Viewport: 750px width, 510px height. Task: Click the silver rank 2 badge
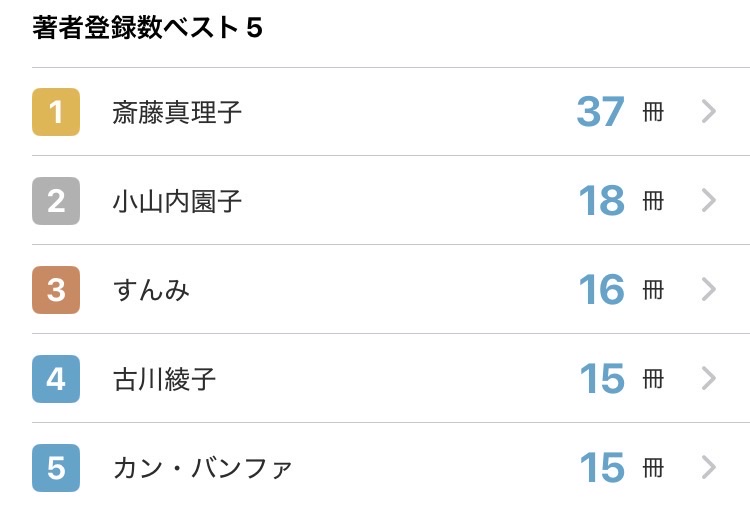[56, 201]
